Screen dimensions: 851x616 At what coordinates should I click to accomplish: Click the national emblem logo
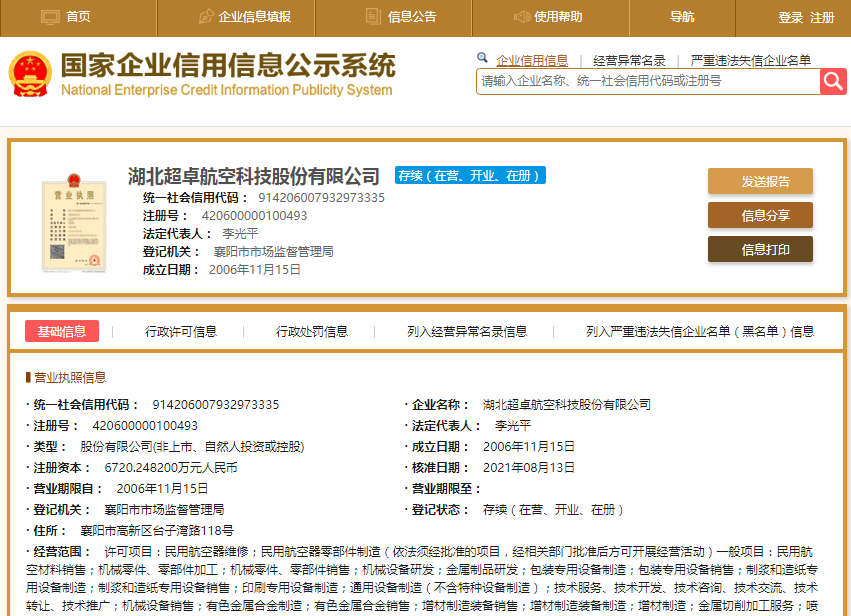point(30,74)
